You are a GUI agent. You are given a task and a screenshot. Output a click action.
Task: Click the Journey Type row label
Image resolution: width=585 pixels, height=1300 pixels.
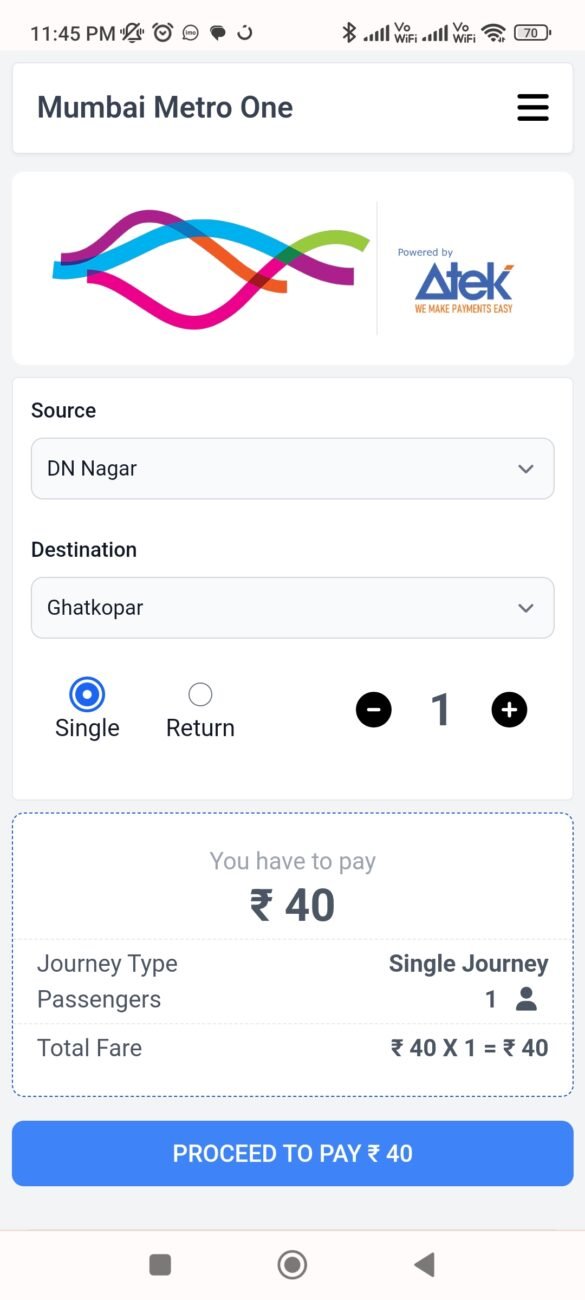[106, 963]
